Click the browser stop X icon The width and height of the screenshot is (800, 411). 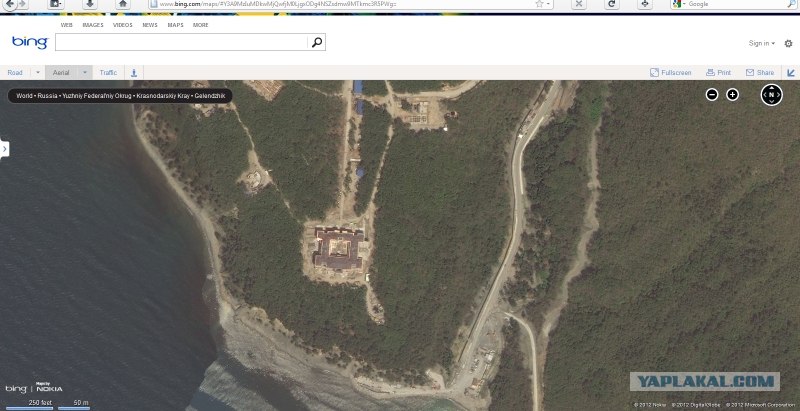[x=578, y=4]
